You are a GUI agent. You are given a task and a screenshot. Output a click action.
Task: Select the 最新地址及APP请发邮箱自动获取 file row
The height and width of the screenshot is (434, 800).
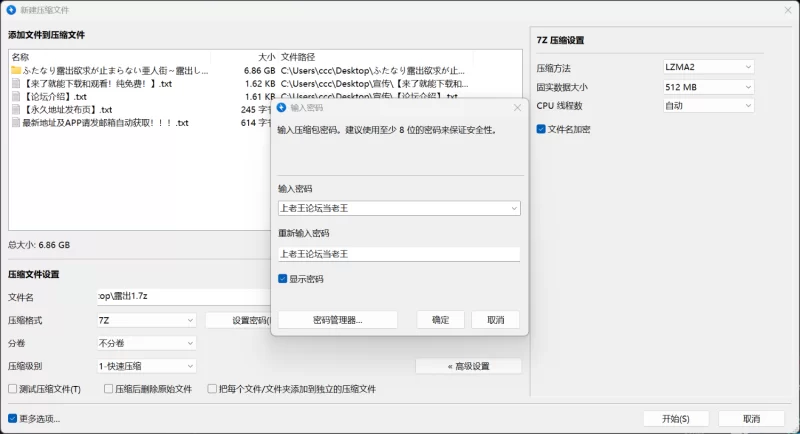tap(141, 123)
